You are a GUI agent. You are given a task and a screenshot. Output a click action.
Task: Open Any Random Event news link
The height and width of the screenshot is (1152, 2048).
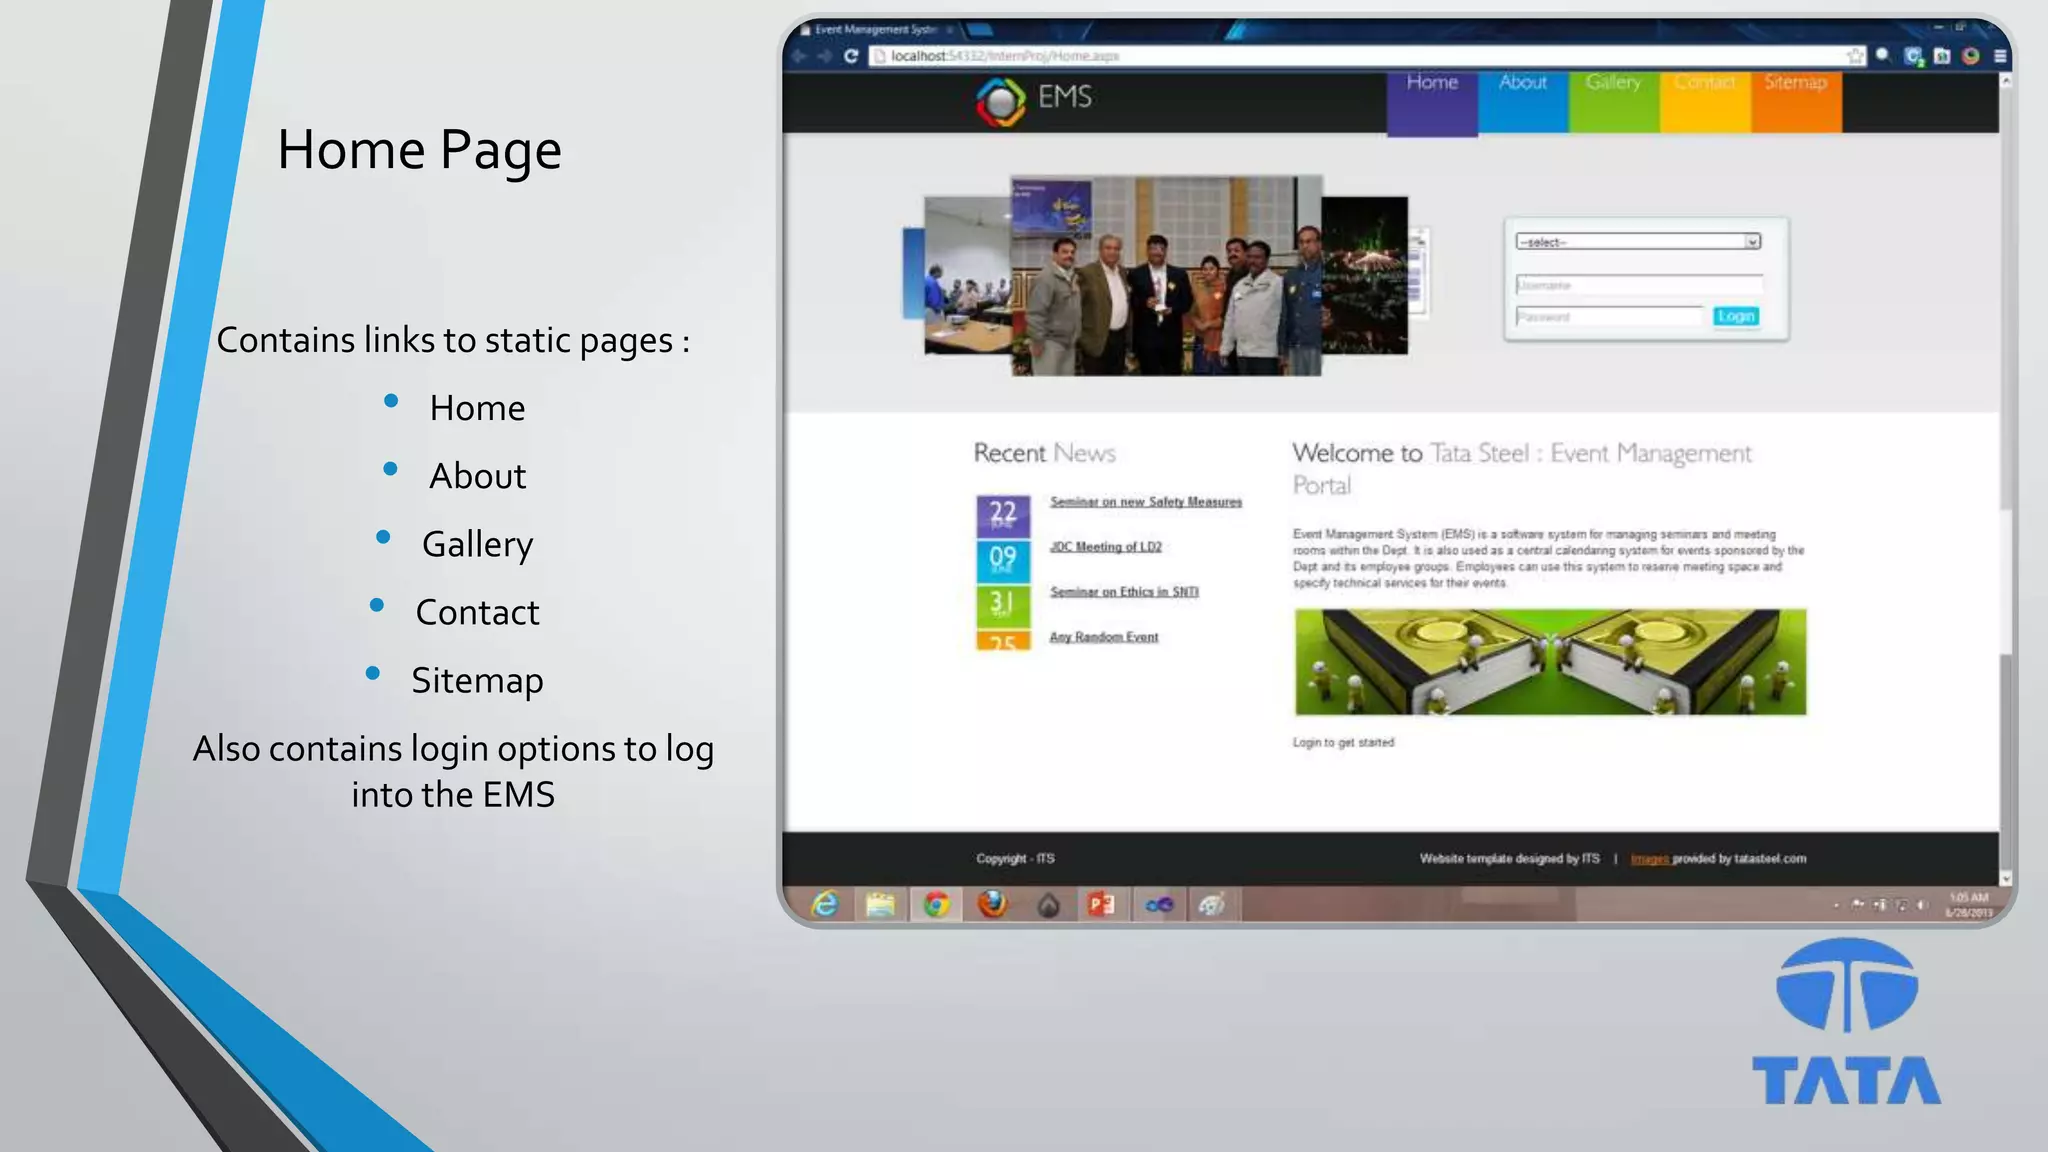(x=1104, y=637)
